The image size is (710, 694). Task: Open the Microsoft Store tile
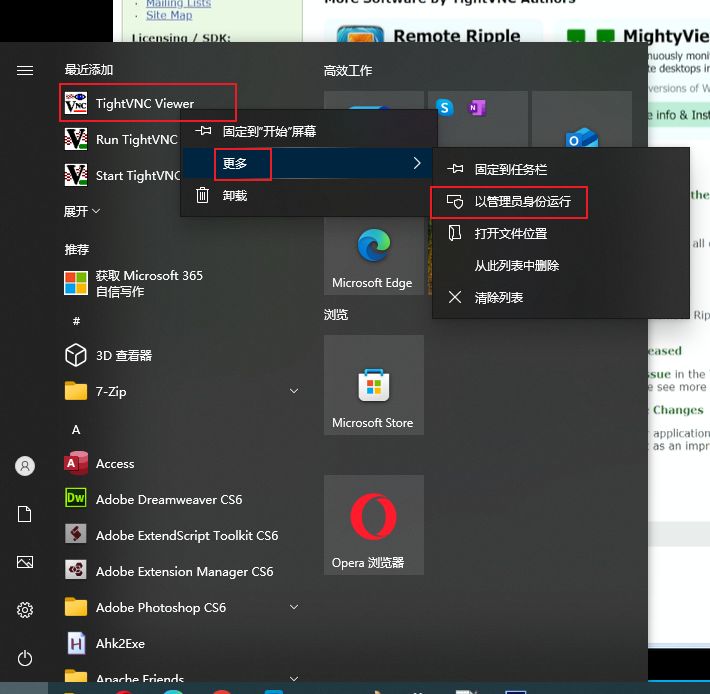coord(374,385)
